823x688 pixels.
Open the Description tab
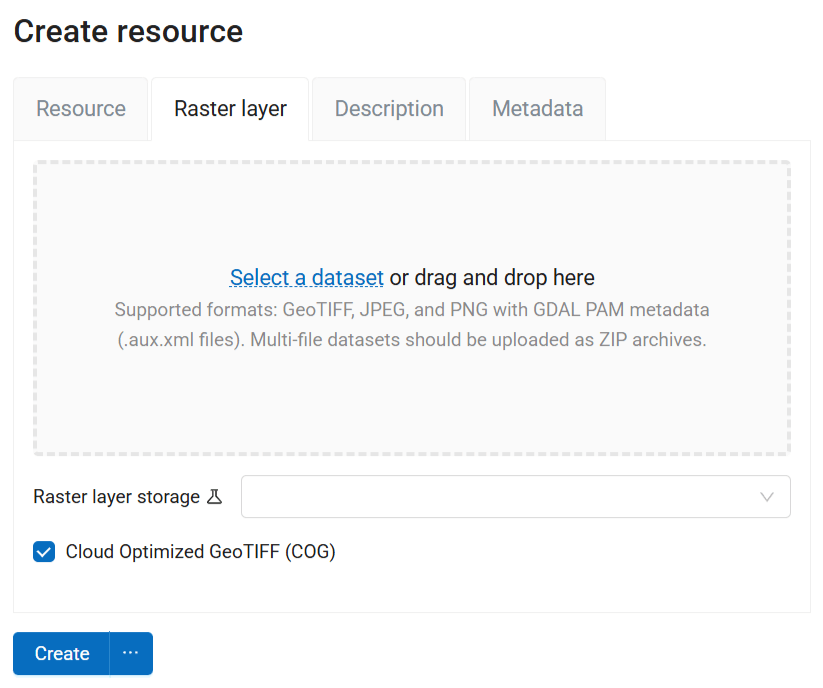(389, 109)
